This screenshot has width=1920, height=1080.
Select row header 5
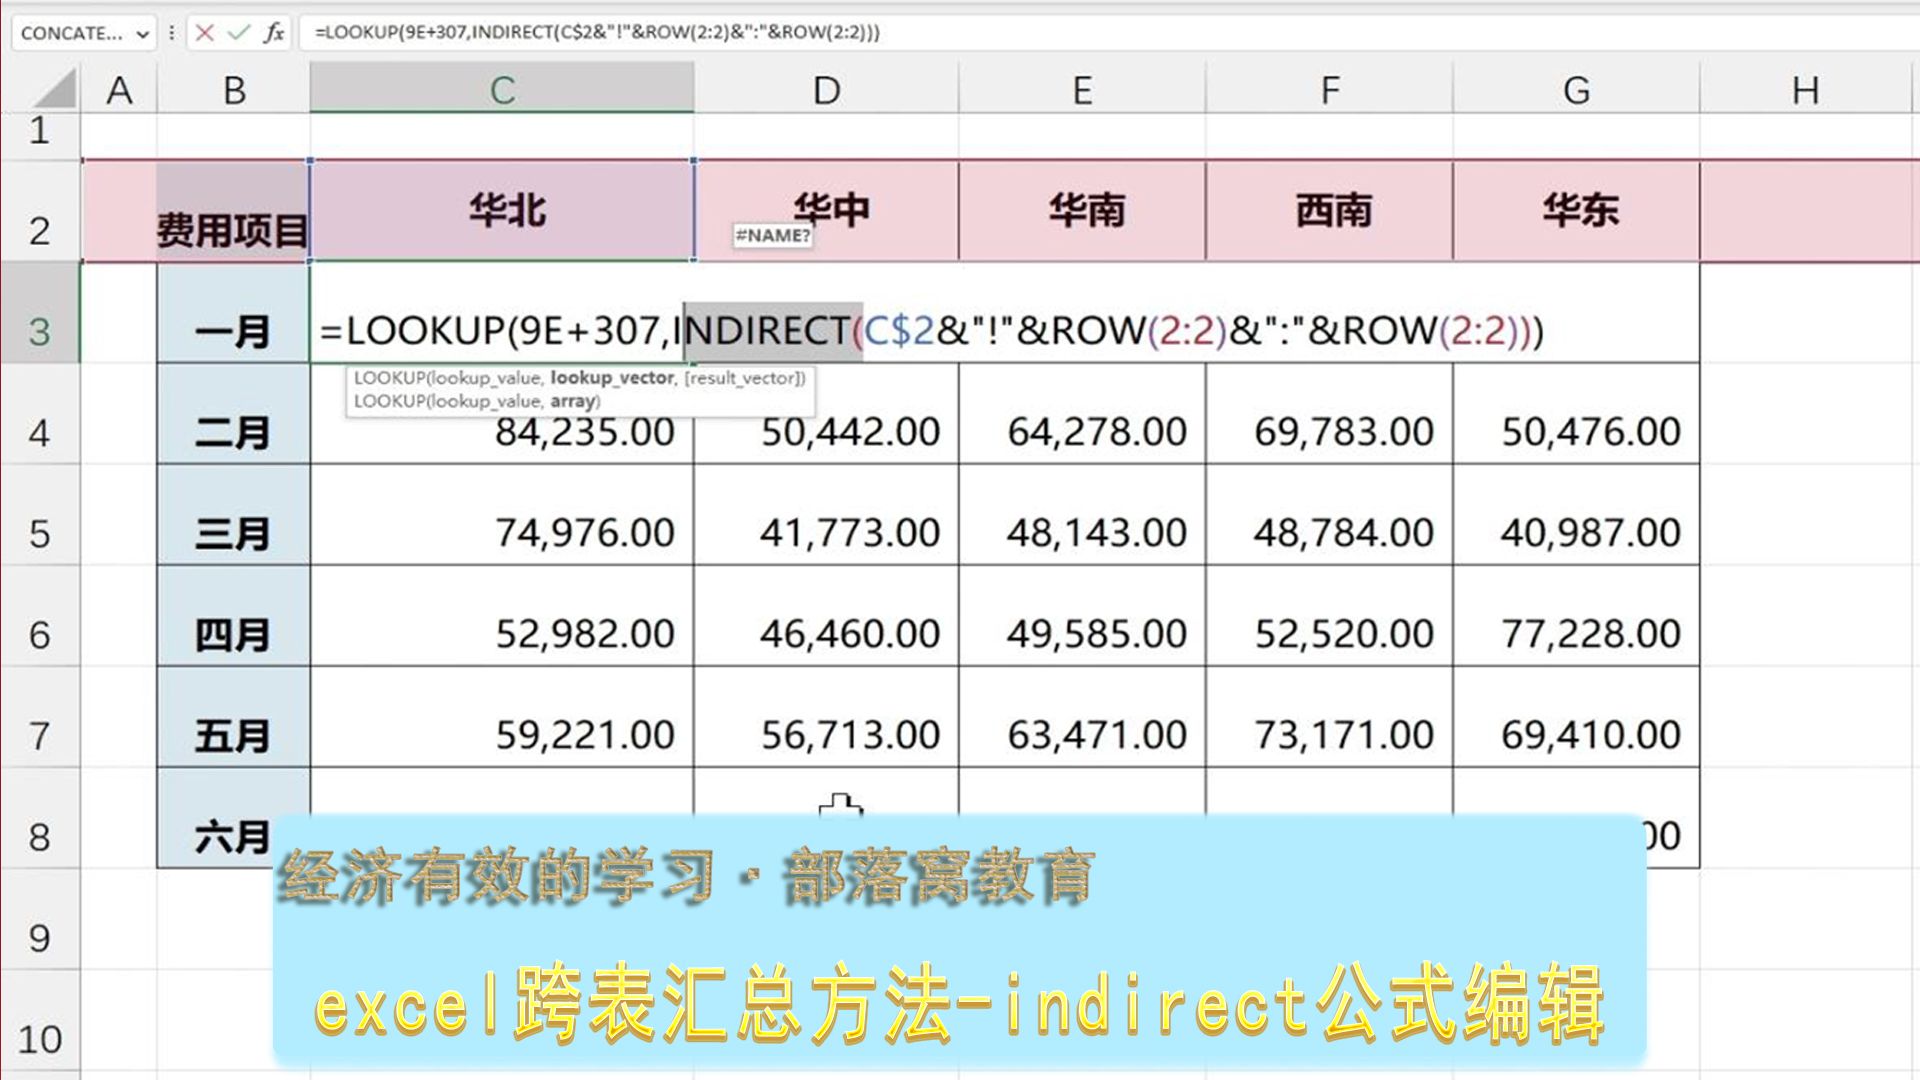click(40, 532)
